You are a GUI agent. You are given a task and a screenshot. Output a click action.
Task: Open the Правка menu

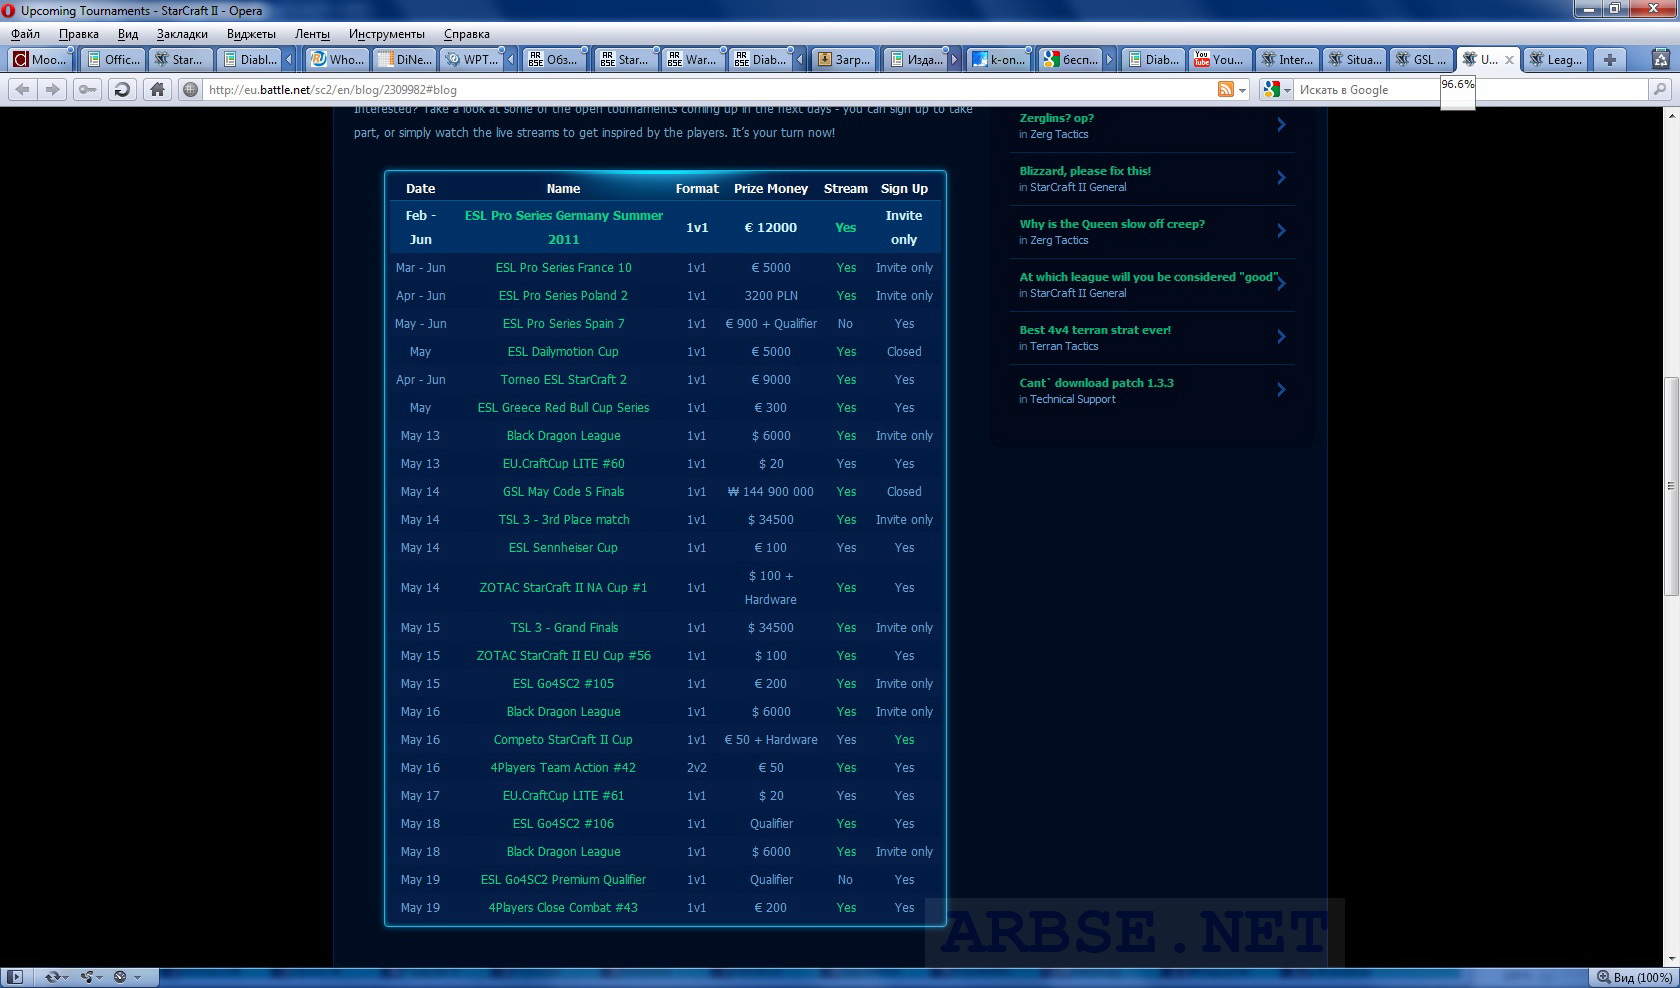click(79, 34)
